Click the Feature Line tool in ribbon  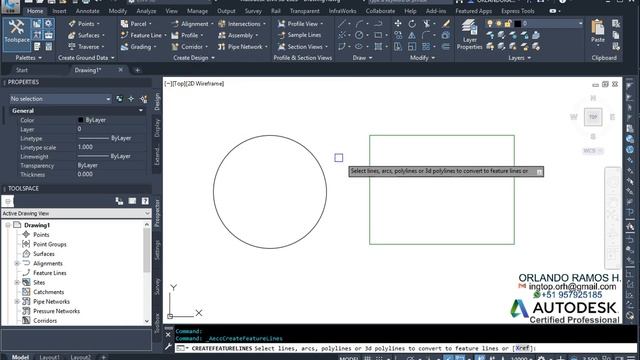pos(143,36)
